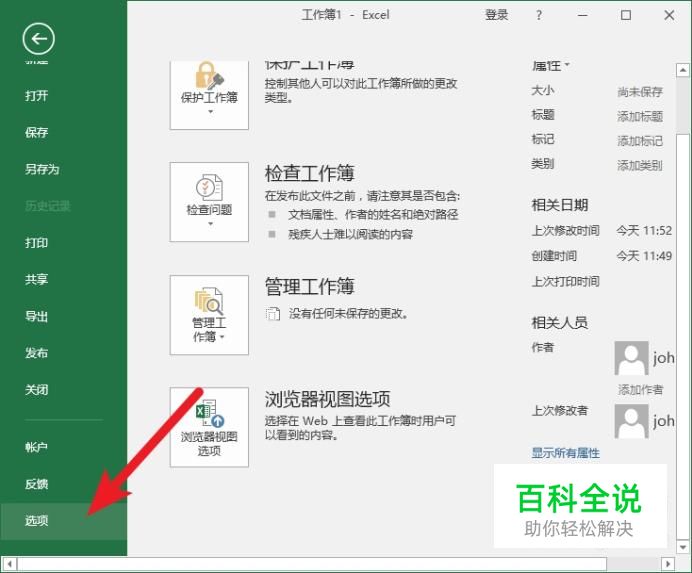Choose 另存为 from the sidebar
Screen dimensions: 692x573
pyautogui.click(x=42, y=169)
